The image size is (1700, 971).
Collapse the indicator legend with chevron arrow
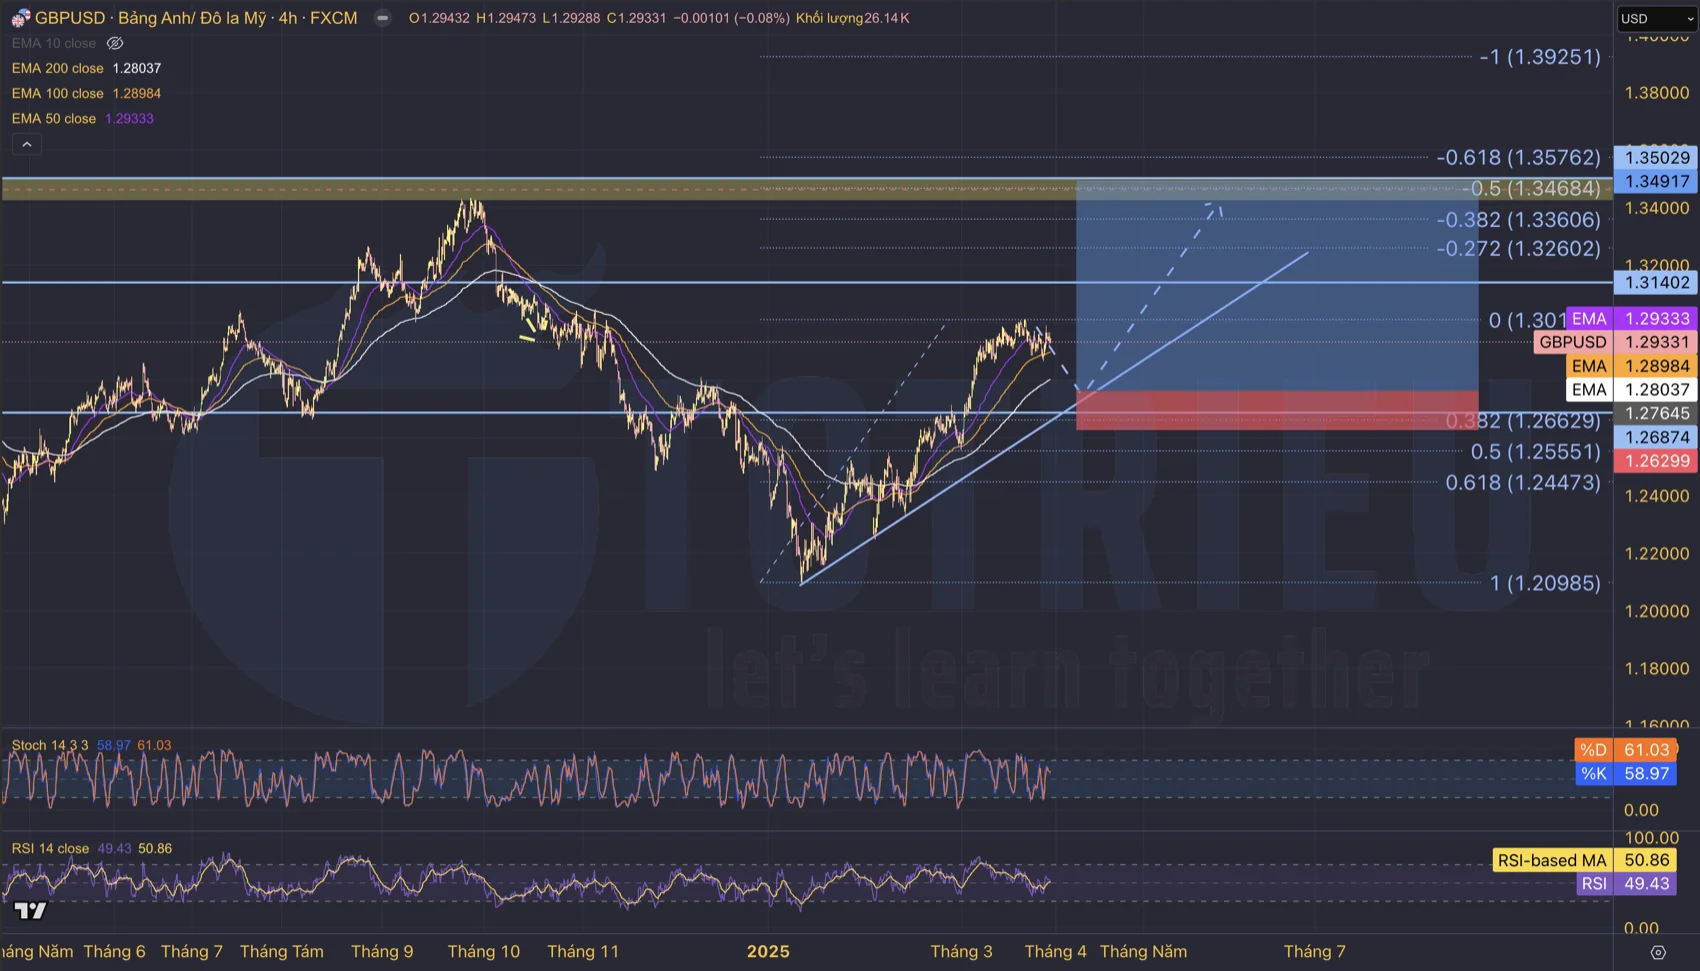26,143
